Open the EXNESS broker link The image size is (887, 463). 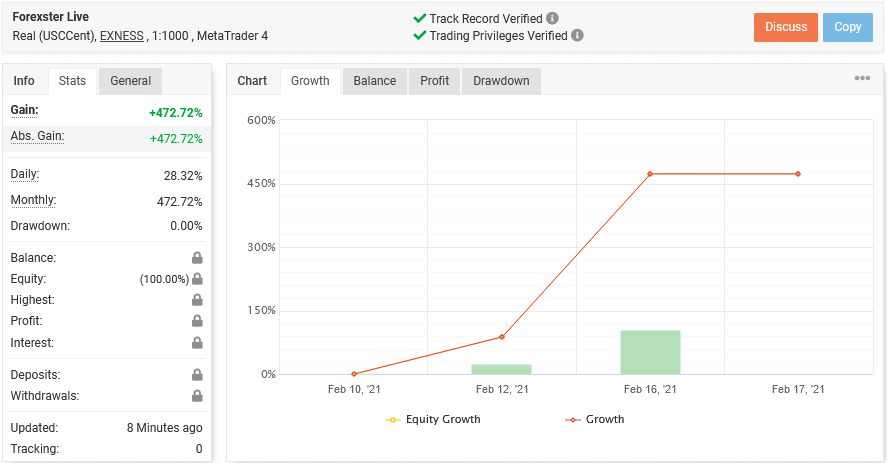[122, 36]
